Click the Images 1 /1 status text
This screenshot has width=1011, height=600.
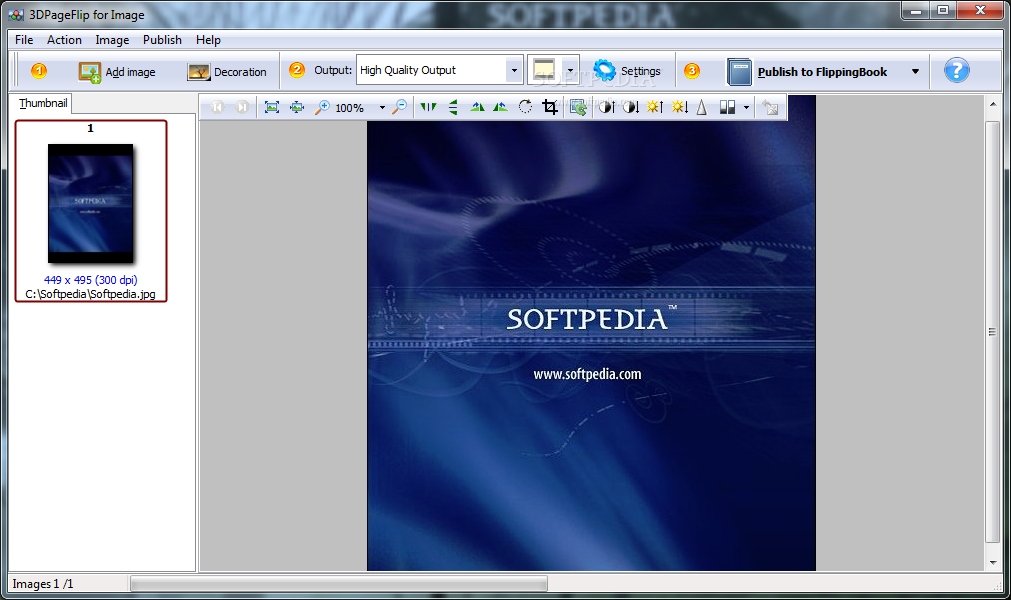43,584
